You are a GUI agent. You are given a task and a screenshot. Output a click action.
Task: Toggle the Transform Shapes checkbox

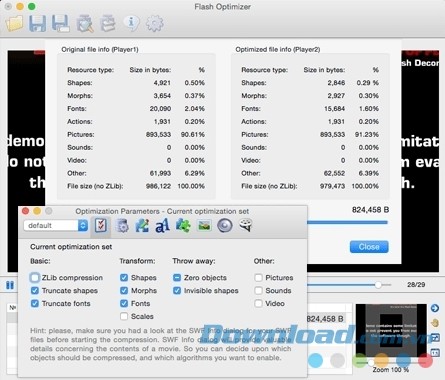124,278
